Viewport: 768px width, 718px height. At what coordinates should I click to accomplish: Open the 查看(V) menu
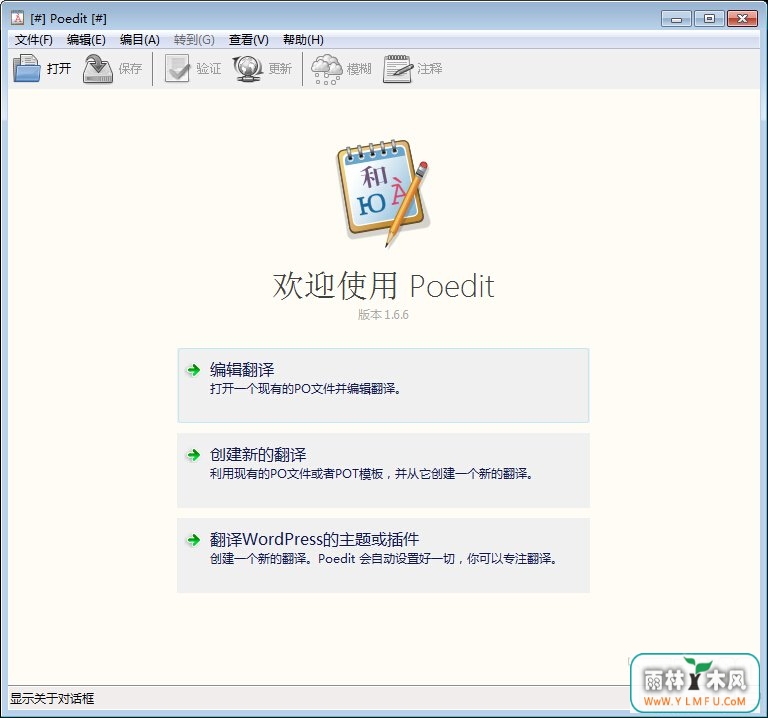point(249,40)
